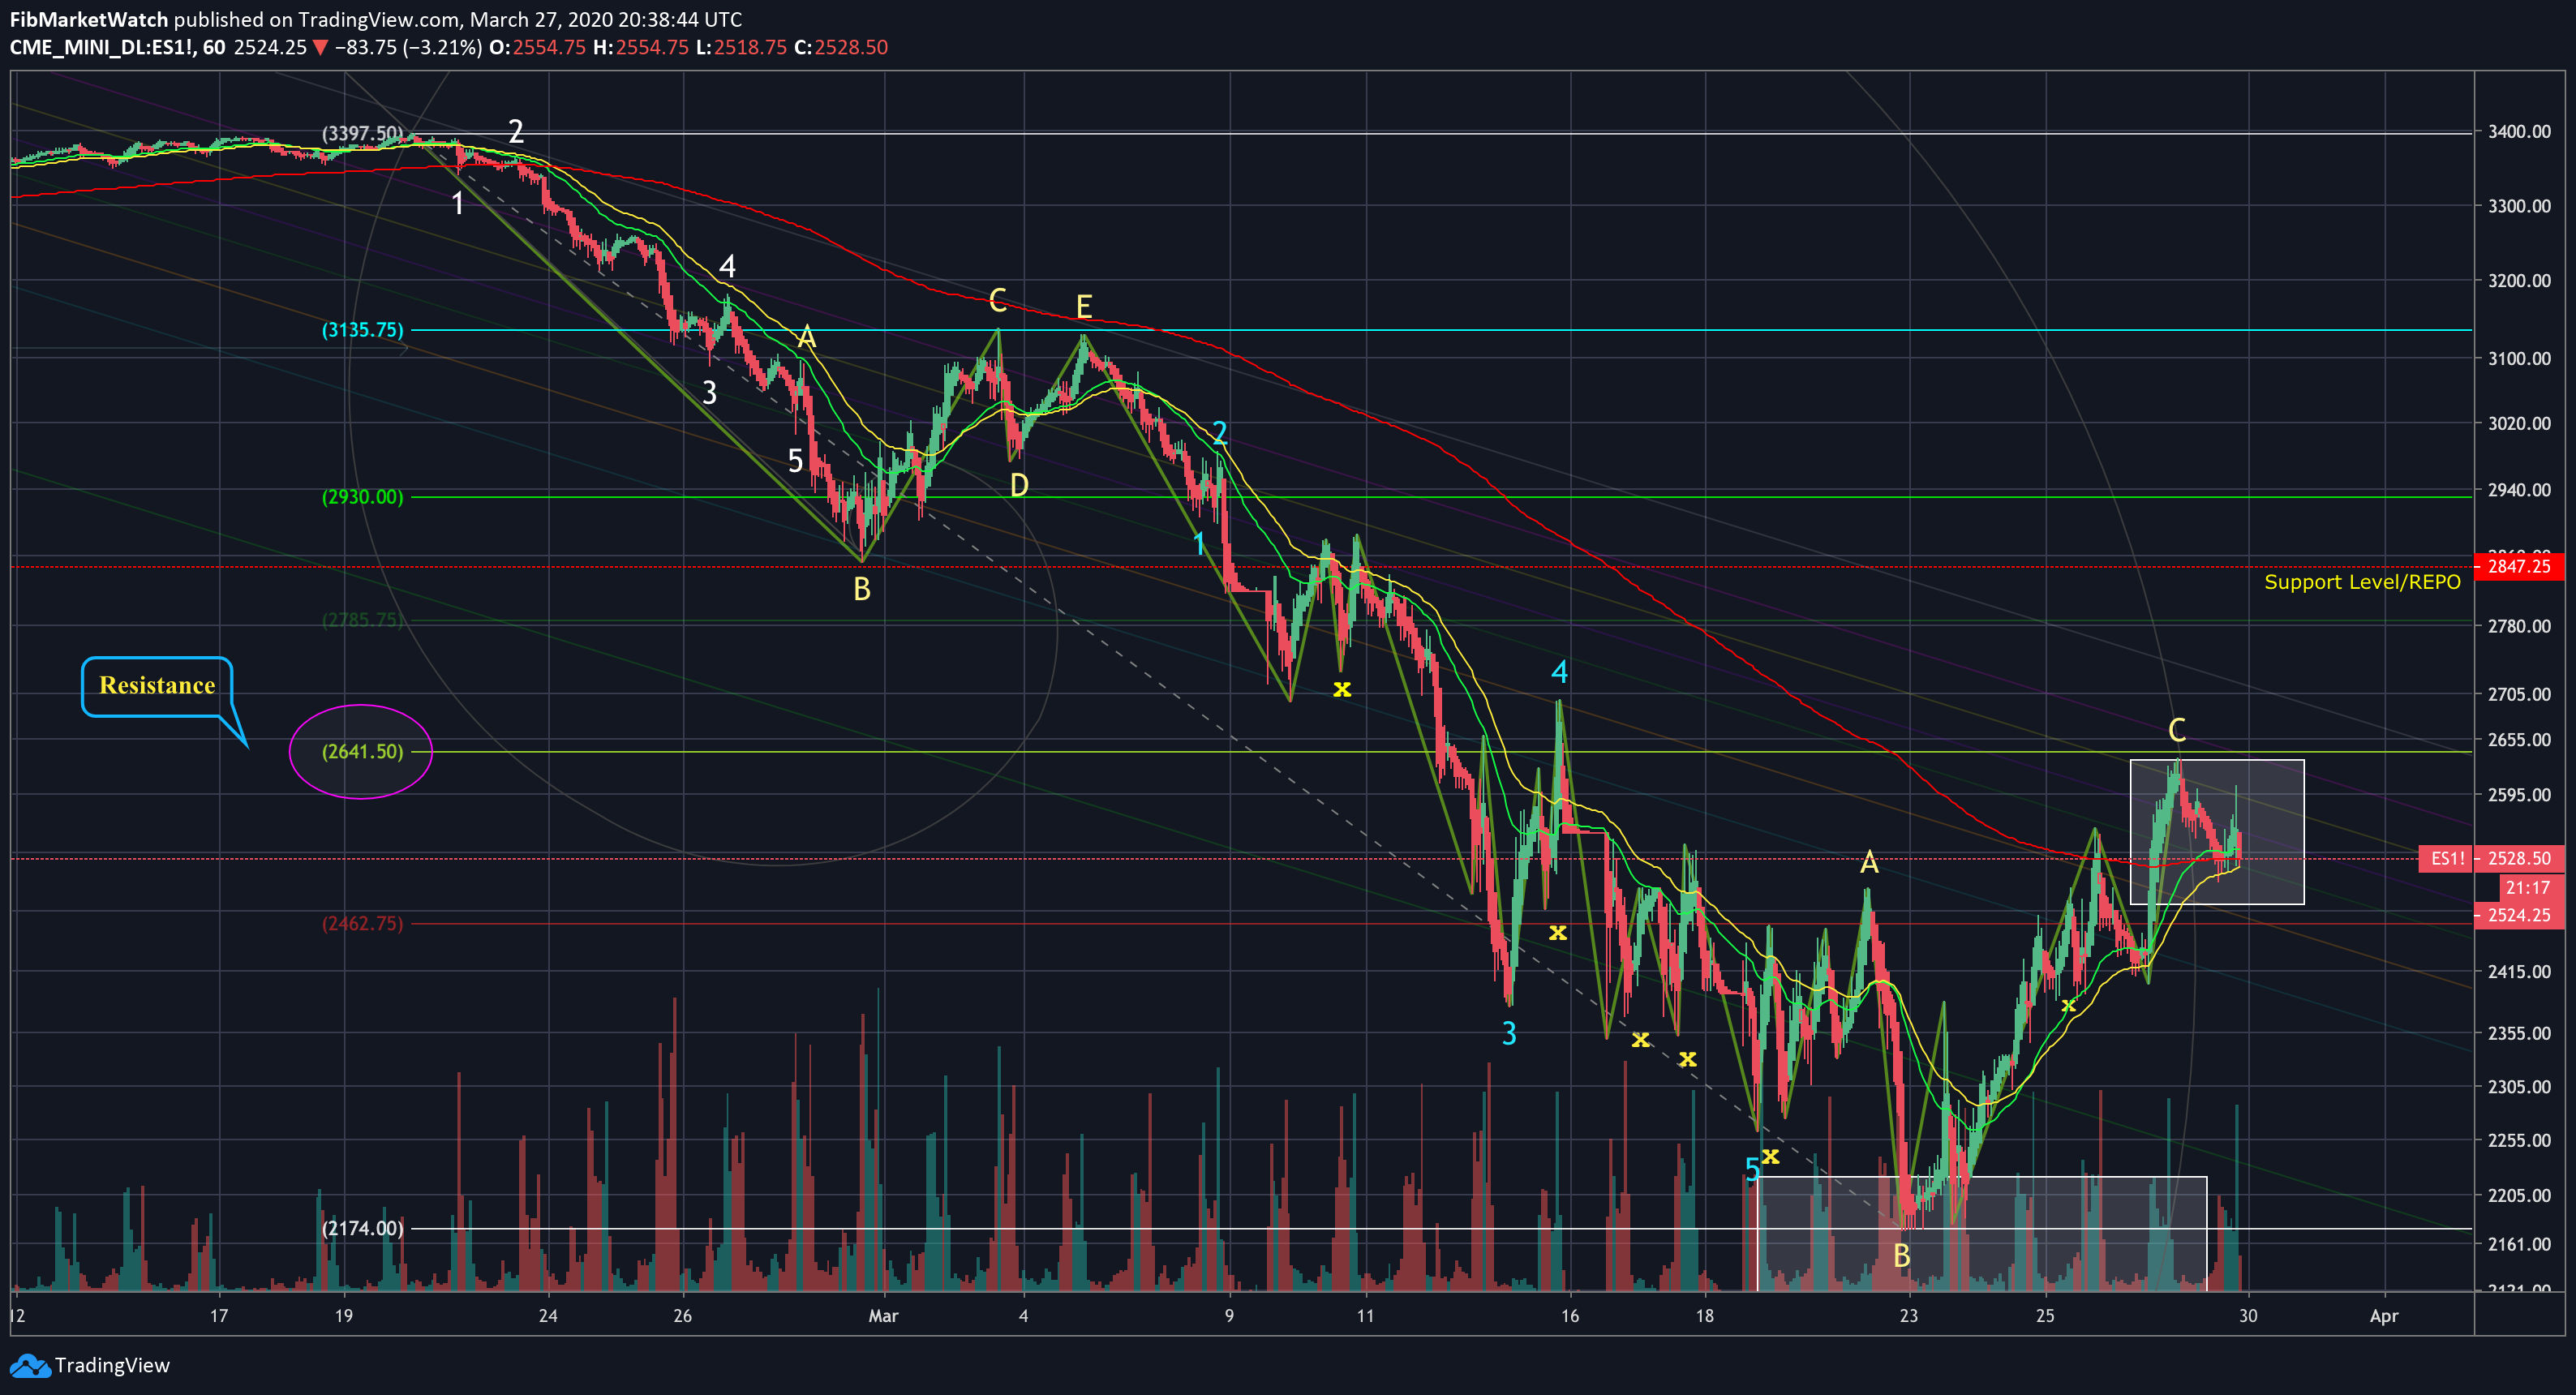This screenshot has width=2576, height=1395.
Task: Click the red 2847.25 price tag on axis
Action: point(2519,566)
